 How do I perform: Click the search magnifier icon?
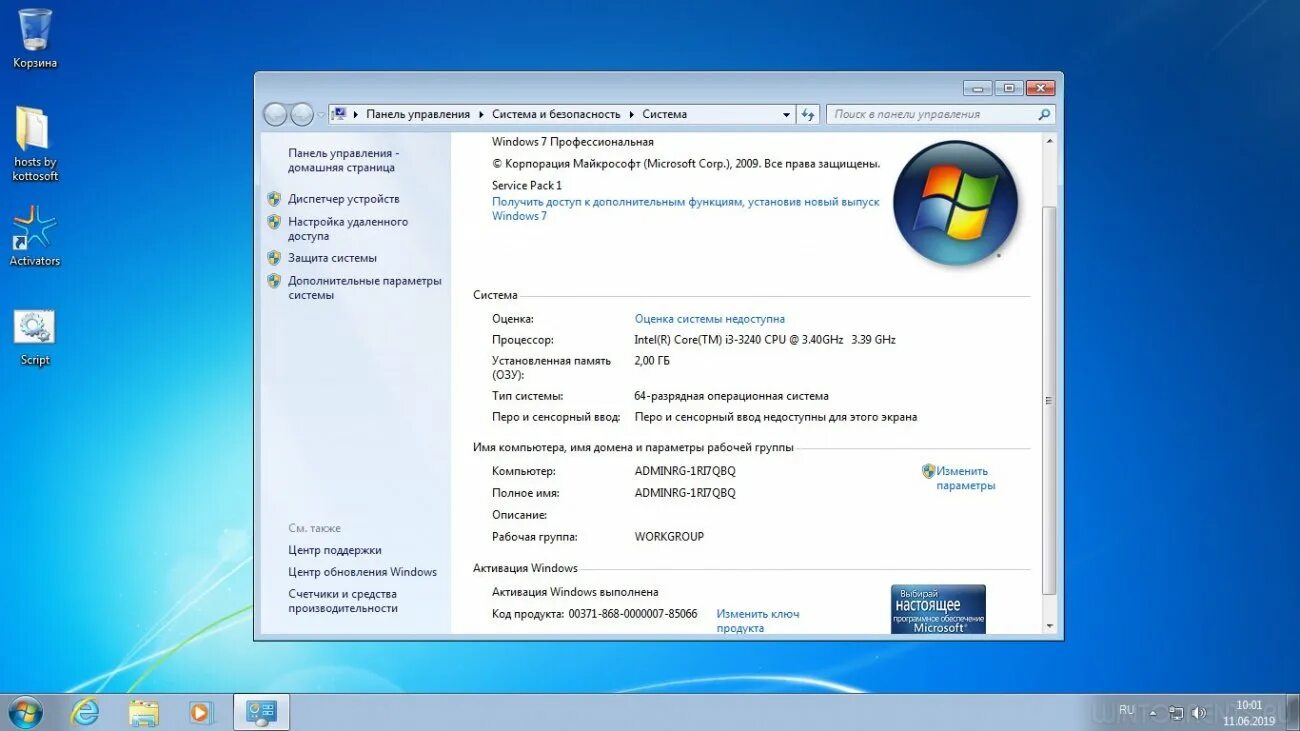click(x=1044, y=114)
